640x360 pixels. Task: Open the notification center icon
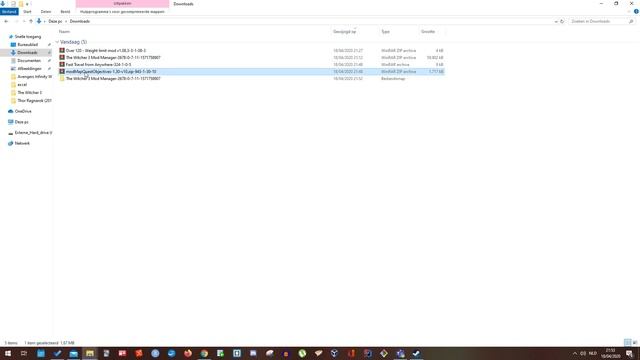[x=629, y=353]
